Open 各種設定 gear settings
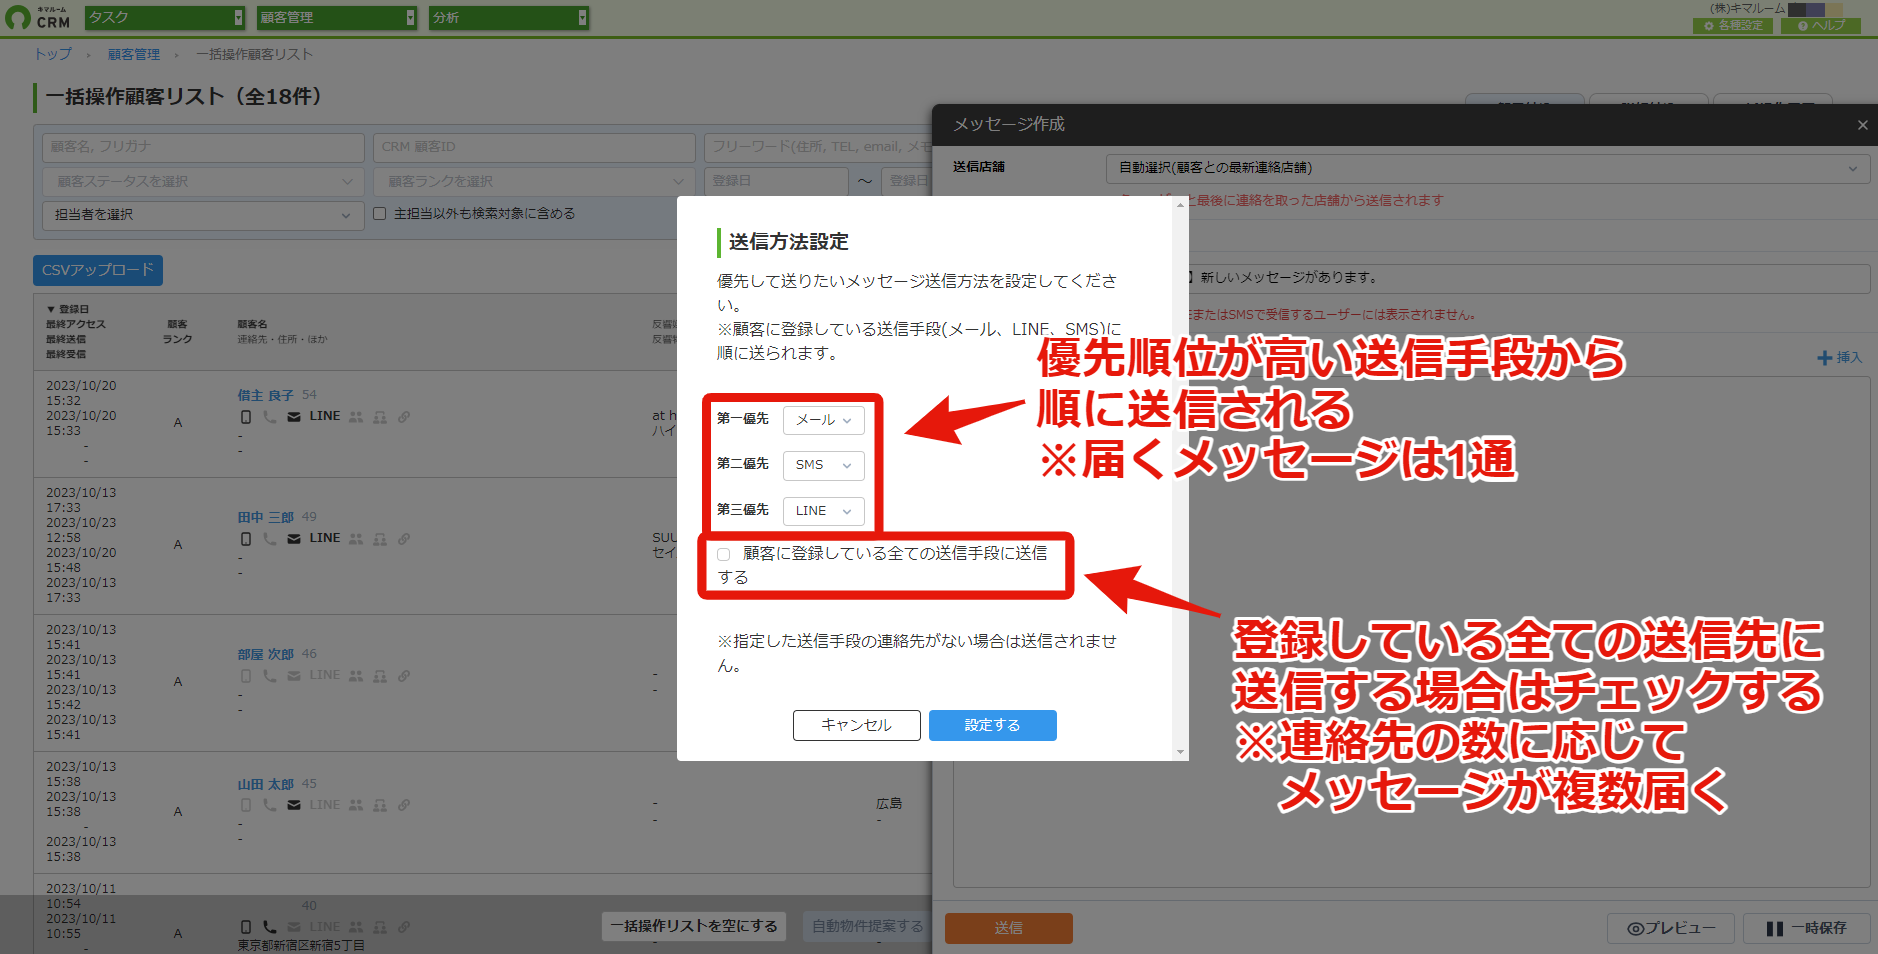1878x954 pixels. [1733, 26]
